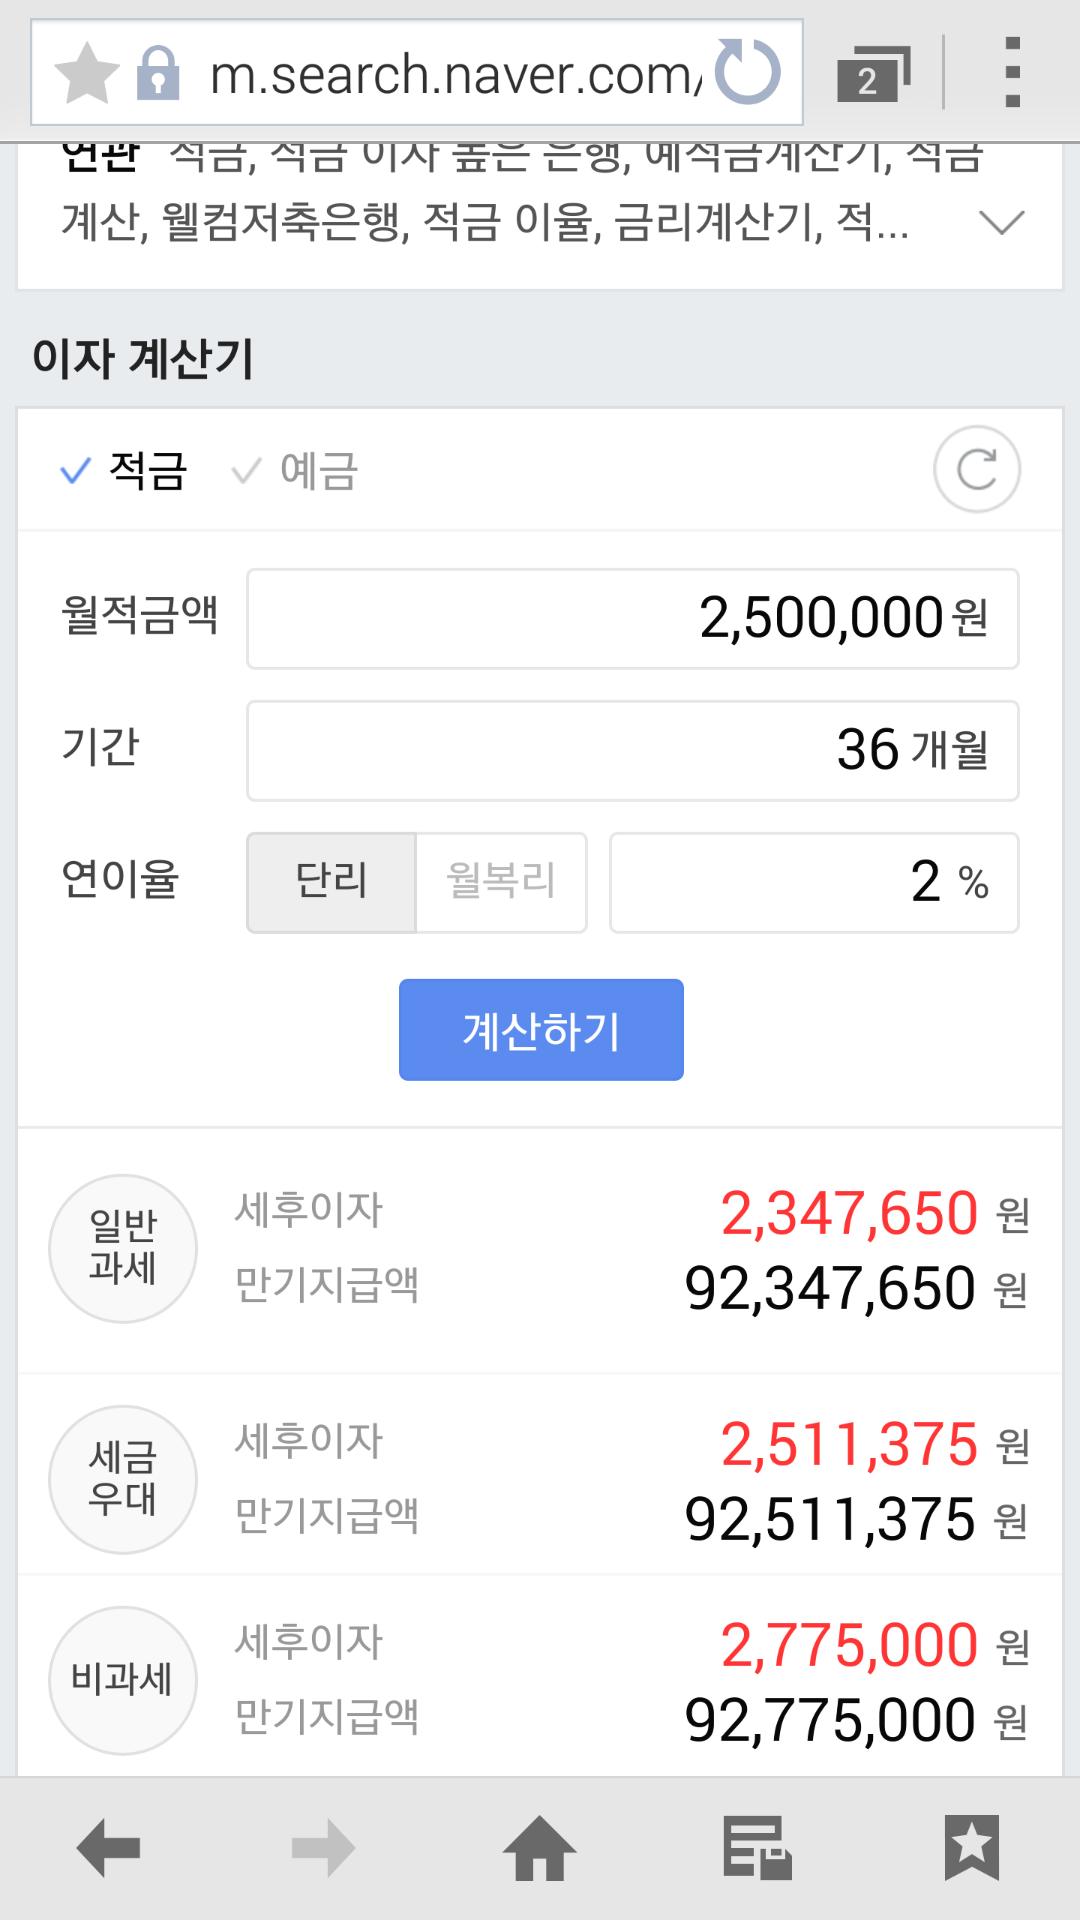
Task: Select the 예금 deposit type
Action: [296, 470]
